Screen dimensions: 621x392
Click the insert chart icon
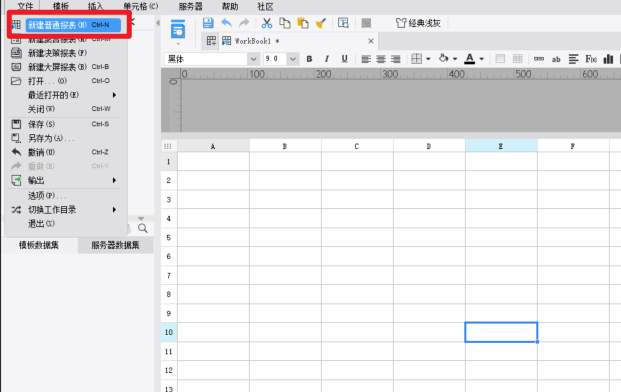click(x=608, y=59)
